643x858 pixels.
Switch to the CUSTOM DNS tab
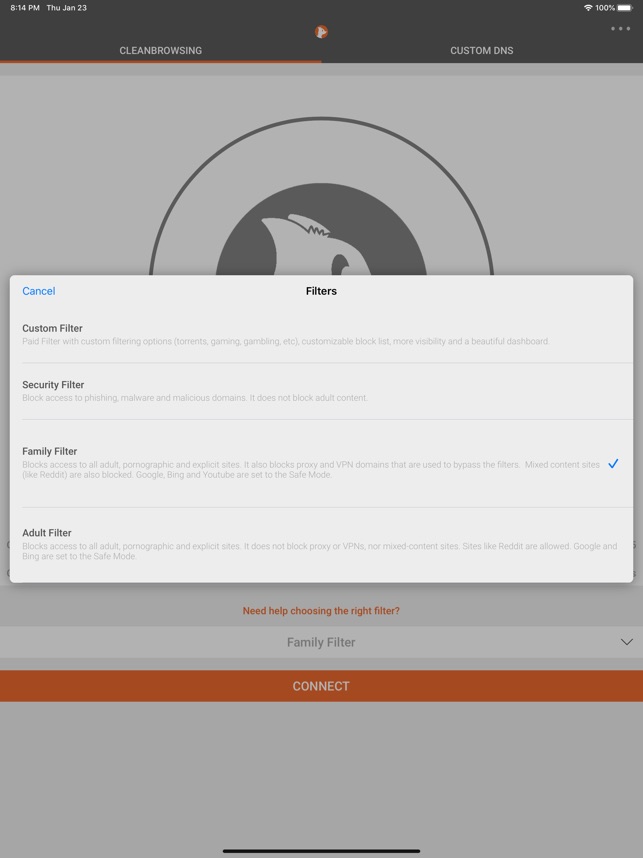482,50
